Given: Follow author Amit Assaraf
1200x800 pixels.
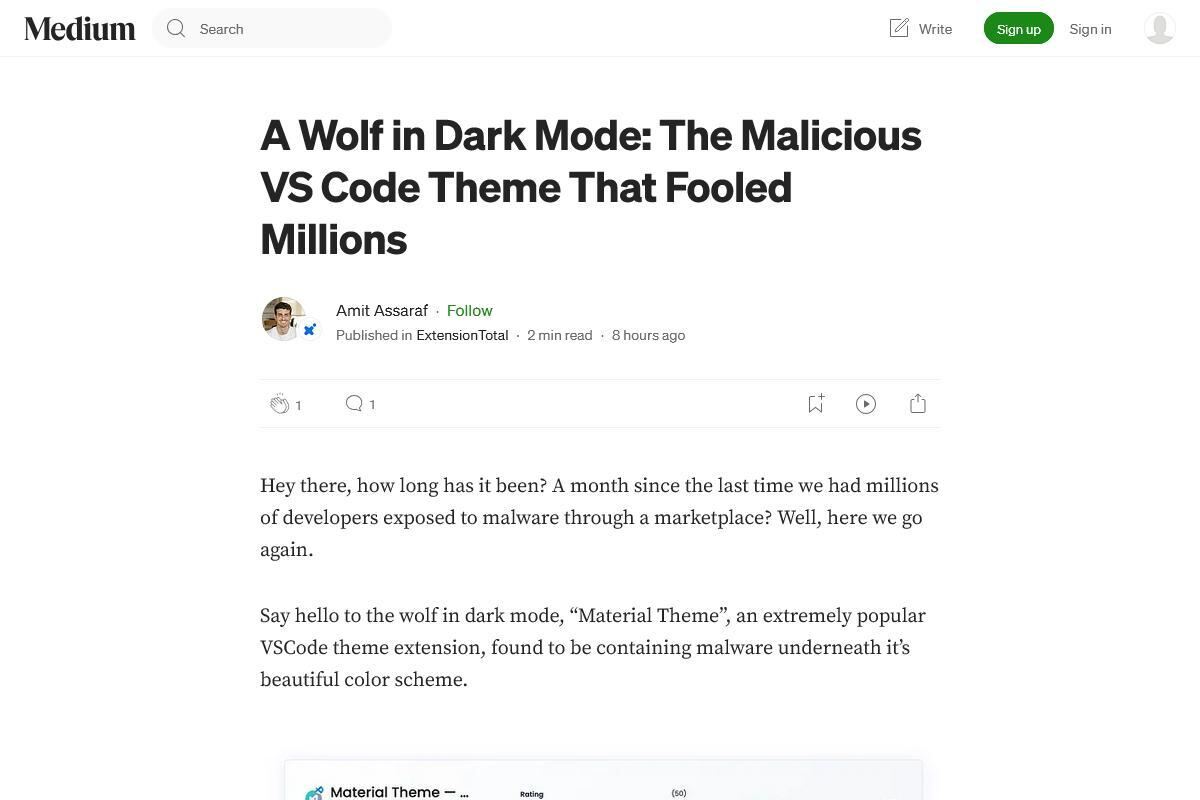Looking at the screenshot, I should pyautogui.click(x=469, y=310).
